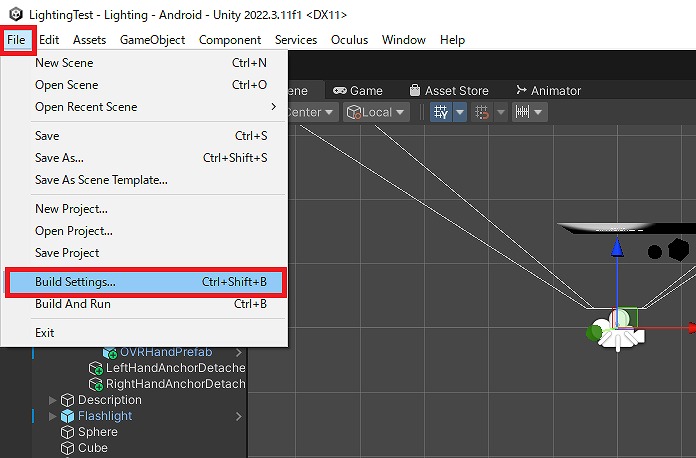Click the Animator tab icon

pos(521,90)
